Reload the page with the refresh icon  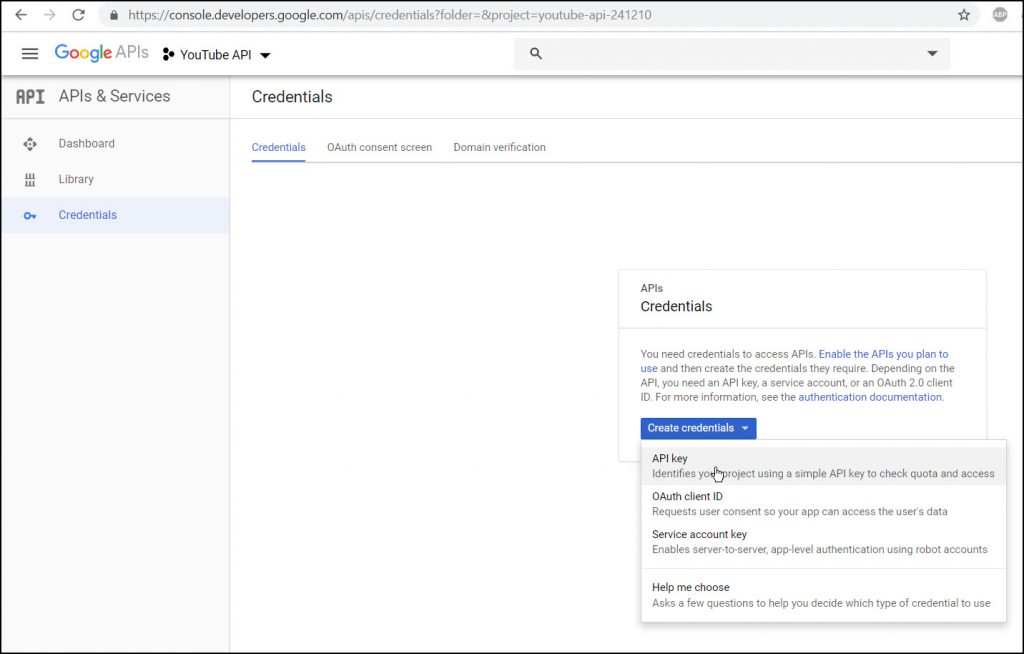pyautogui.click(x=78, y=14)
